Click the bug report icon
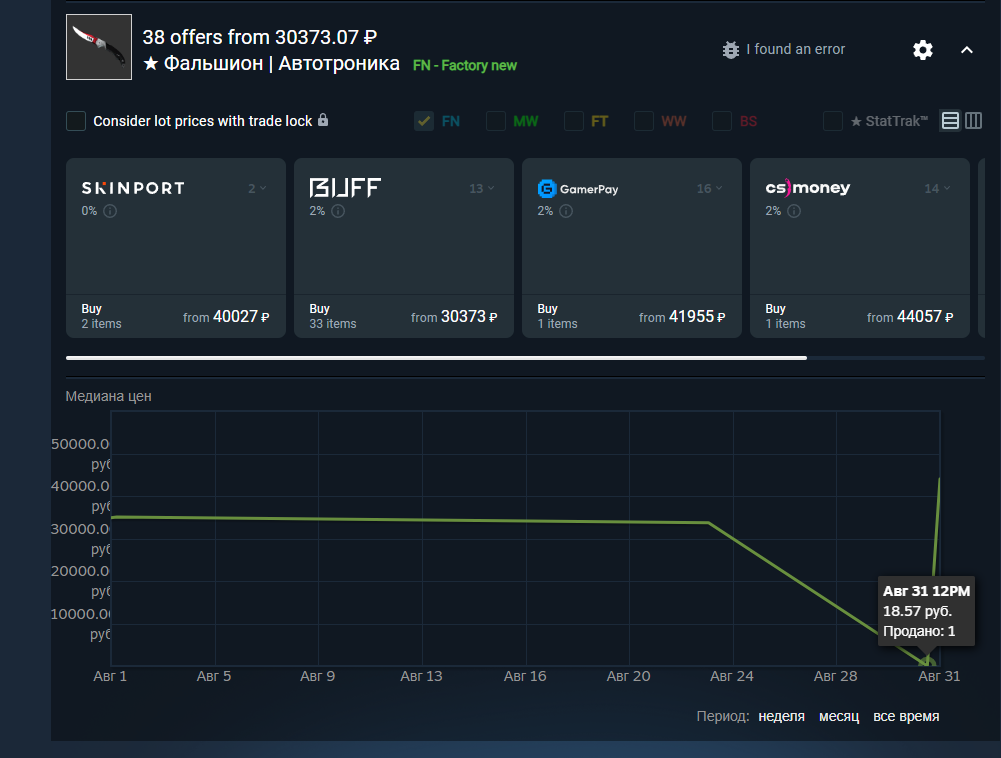This screenshot has width=1001, height=758. click(730, 50)
